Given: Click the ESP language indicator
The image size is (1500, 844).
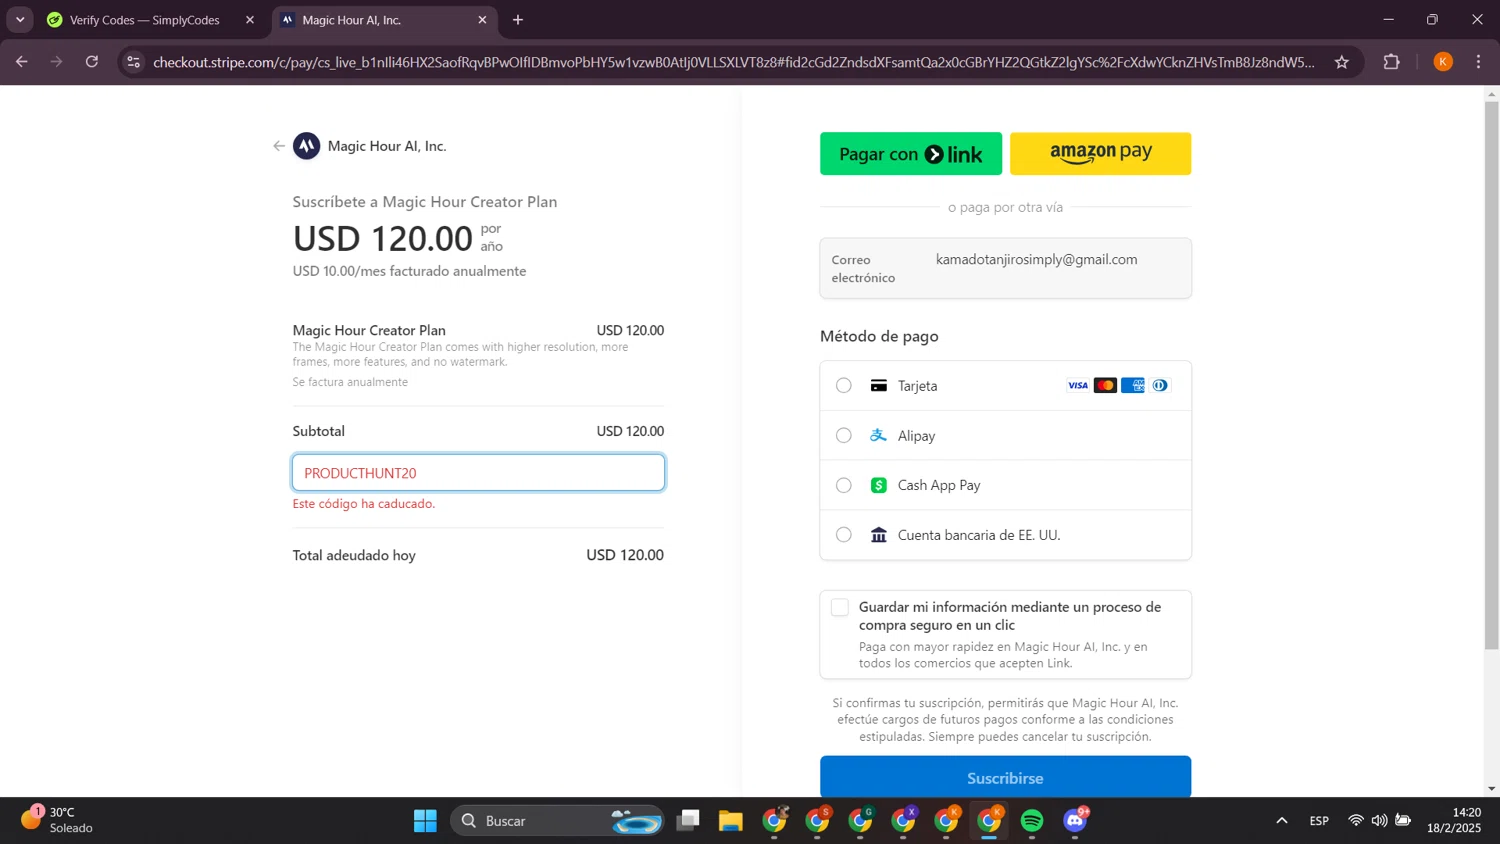Looking at the screenshot, I should (1319, 821).
